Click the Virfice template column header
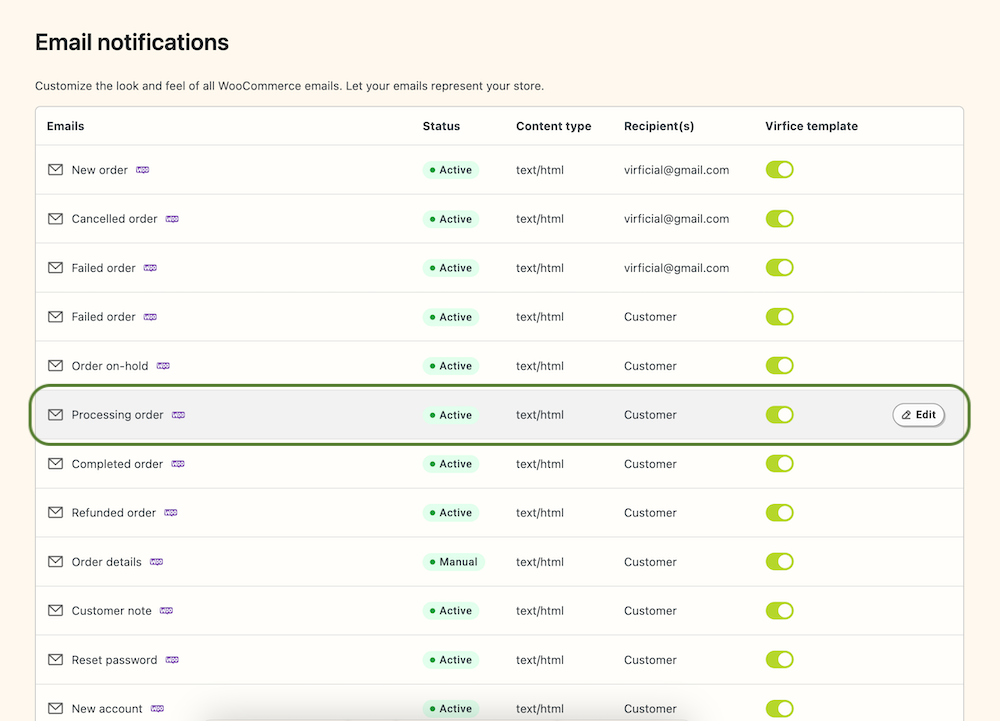 click(811, 126)
